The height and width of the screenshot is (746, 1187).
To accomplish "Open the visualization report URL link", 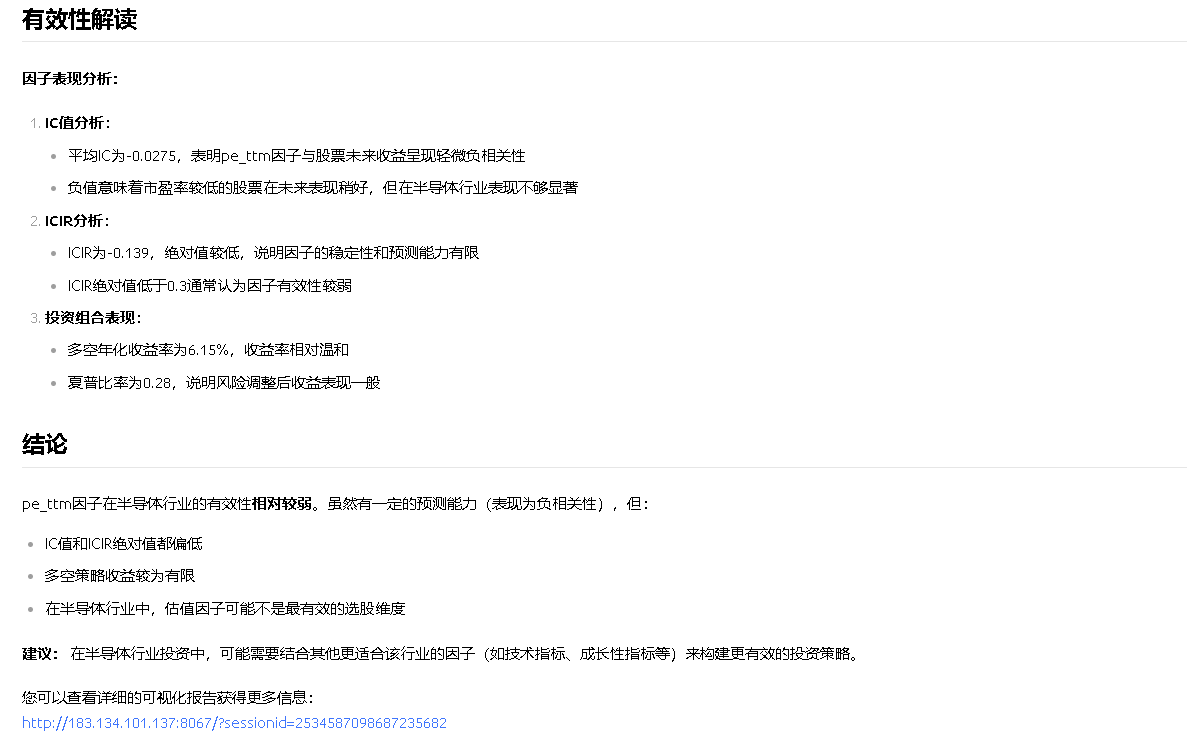I will click(x=234, y=723).
